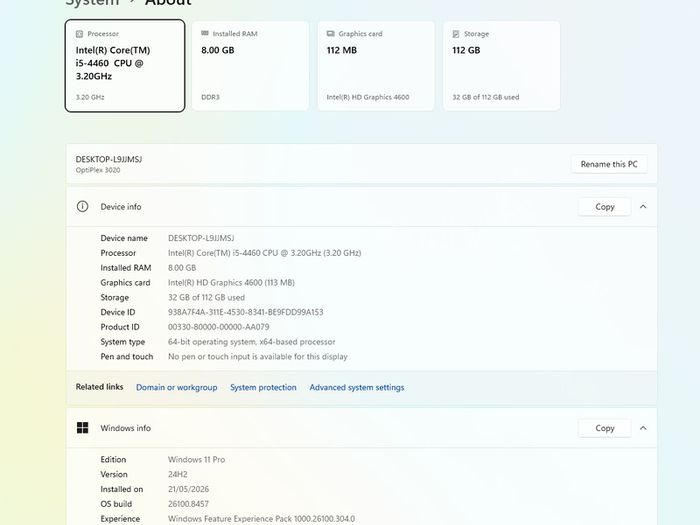Click the System type value text
The image size is (700, 525).
click(251, 342)
